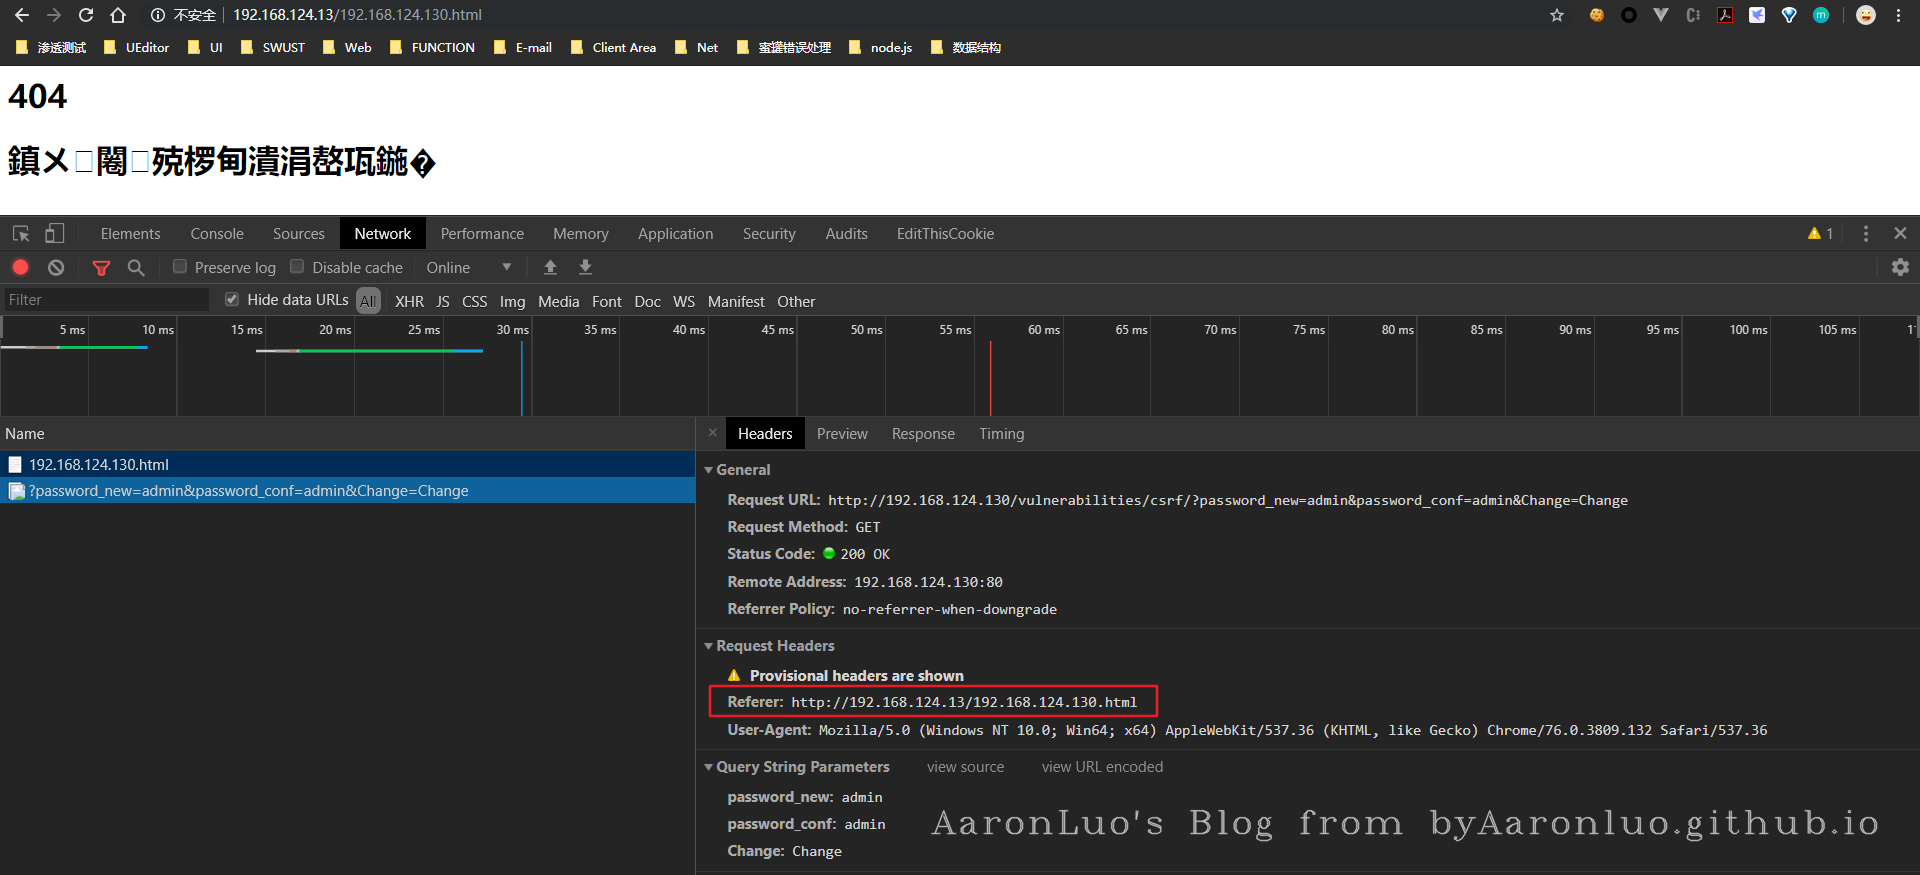Open network settings gear icon

(x=1900, y=267)
